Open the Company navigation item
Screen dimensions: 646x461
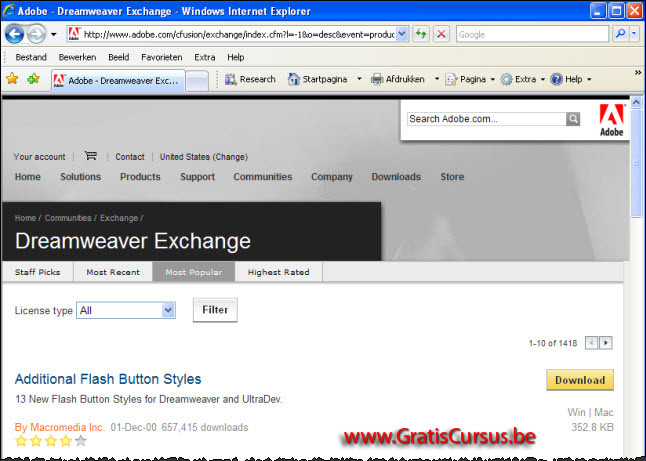coord(332,177)
